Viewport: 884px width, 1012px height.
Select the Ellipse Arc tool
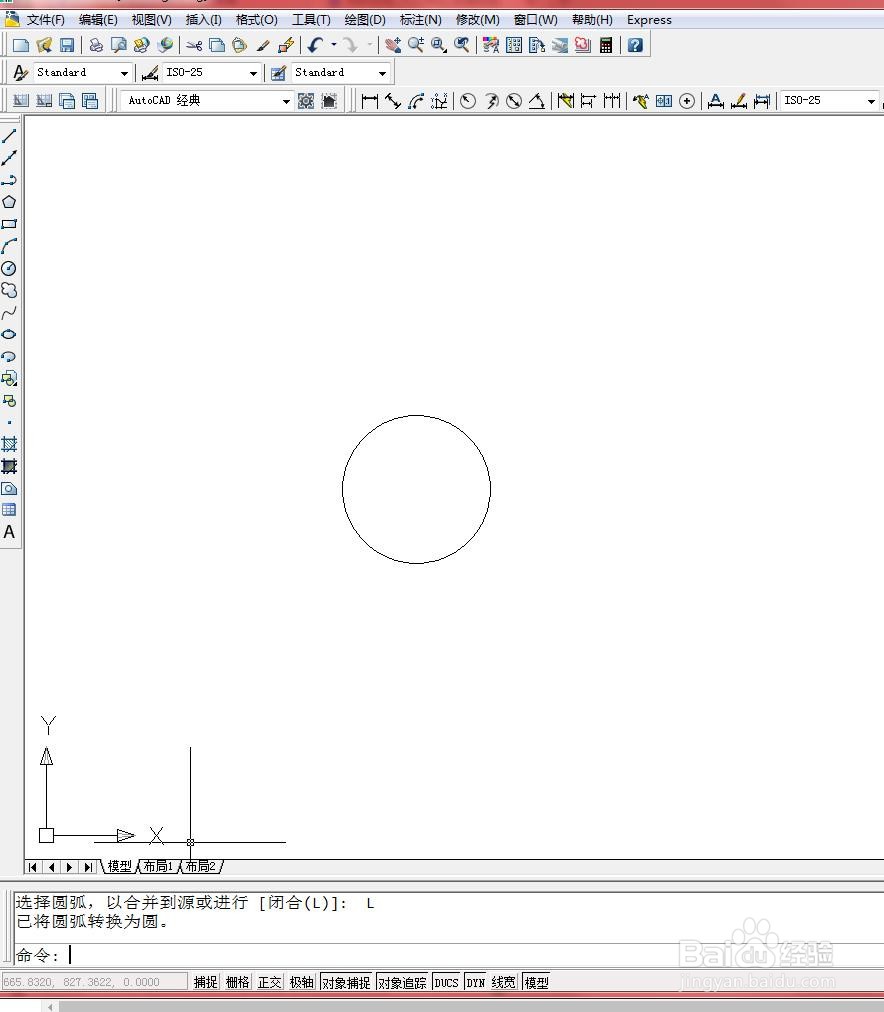pos(9,356)
